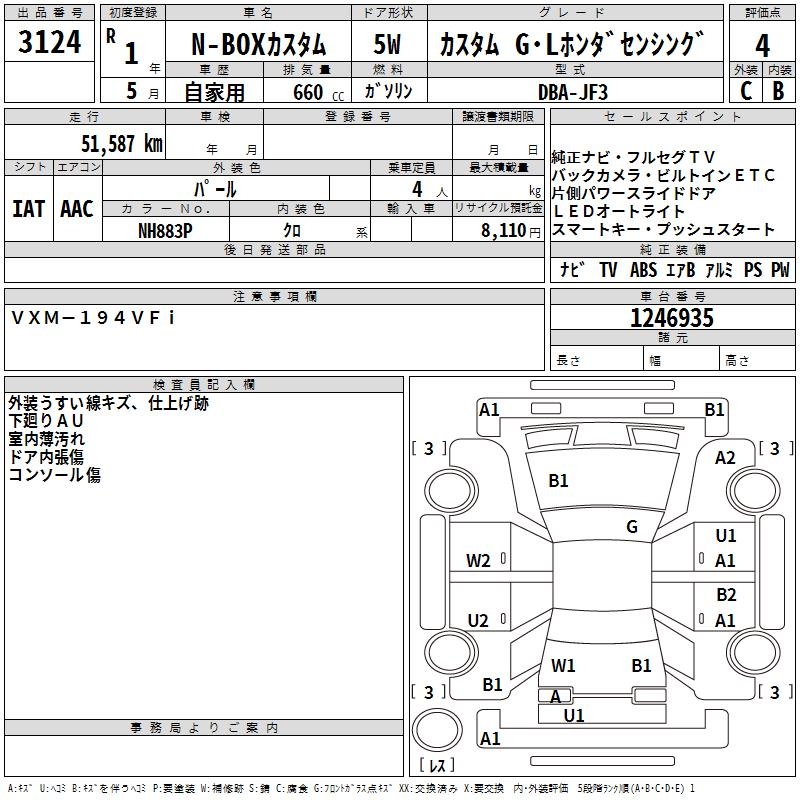Click the color code NH883P
Screen dimensions: 800x800
pyautogui.click(x=166, y=230)
